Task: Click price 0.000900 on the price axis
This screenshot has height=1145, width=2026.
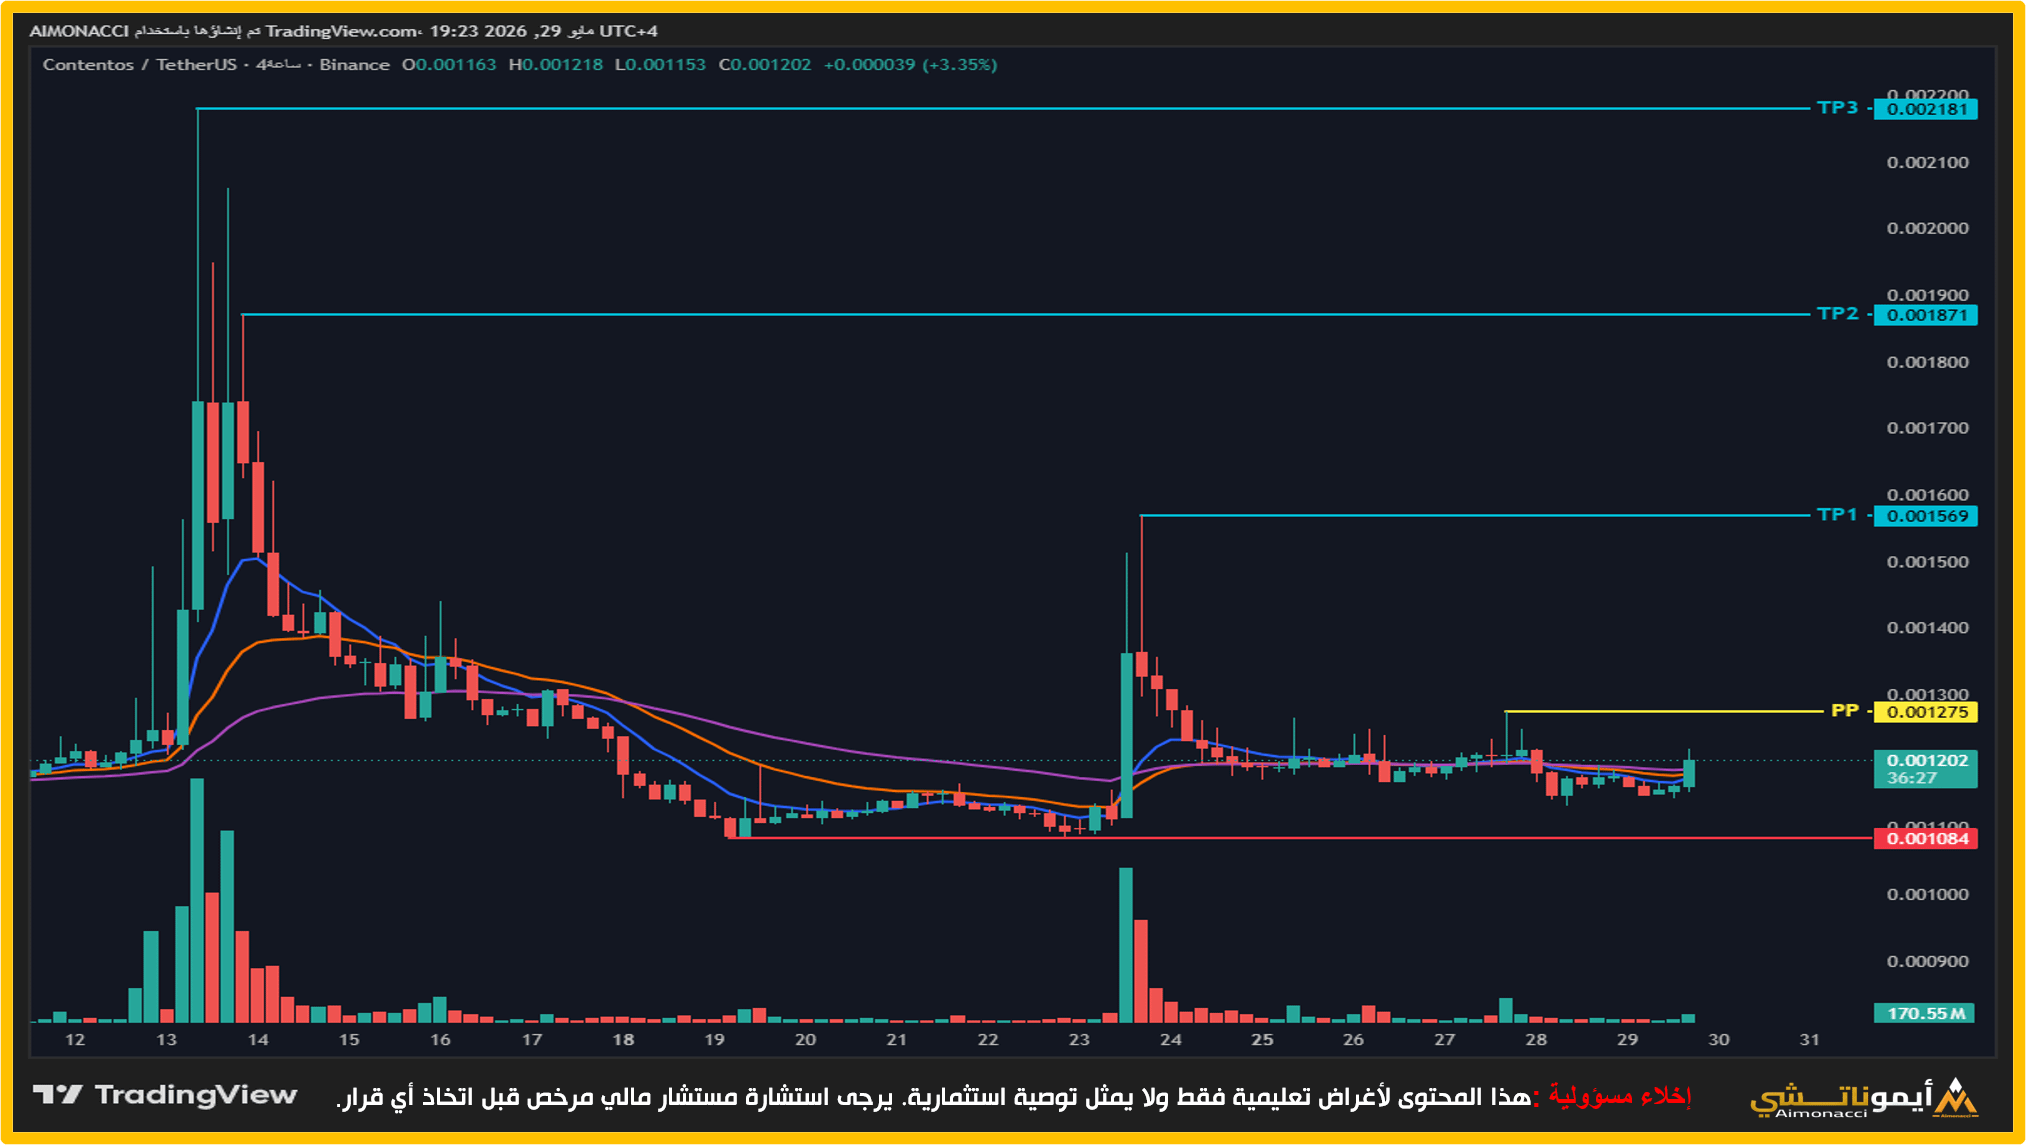Action: [1927, 961]
